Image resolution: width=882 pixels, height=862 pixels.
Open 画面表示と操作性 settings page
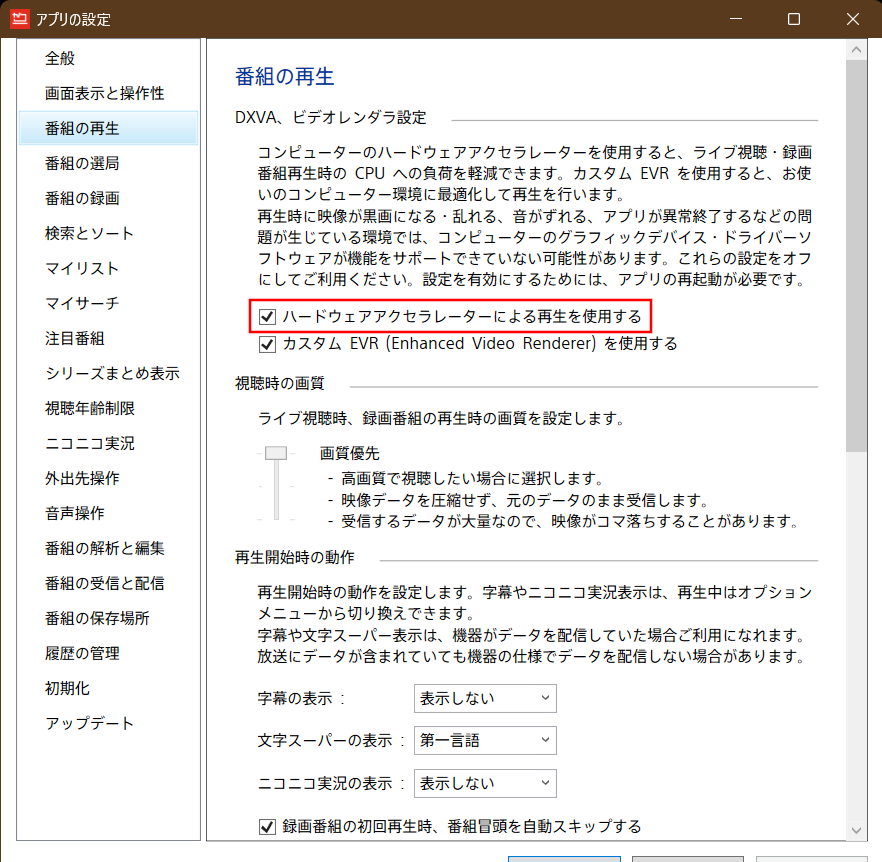104,93
